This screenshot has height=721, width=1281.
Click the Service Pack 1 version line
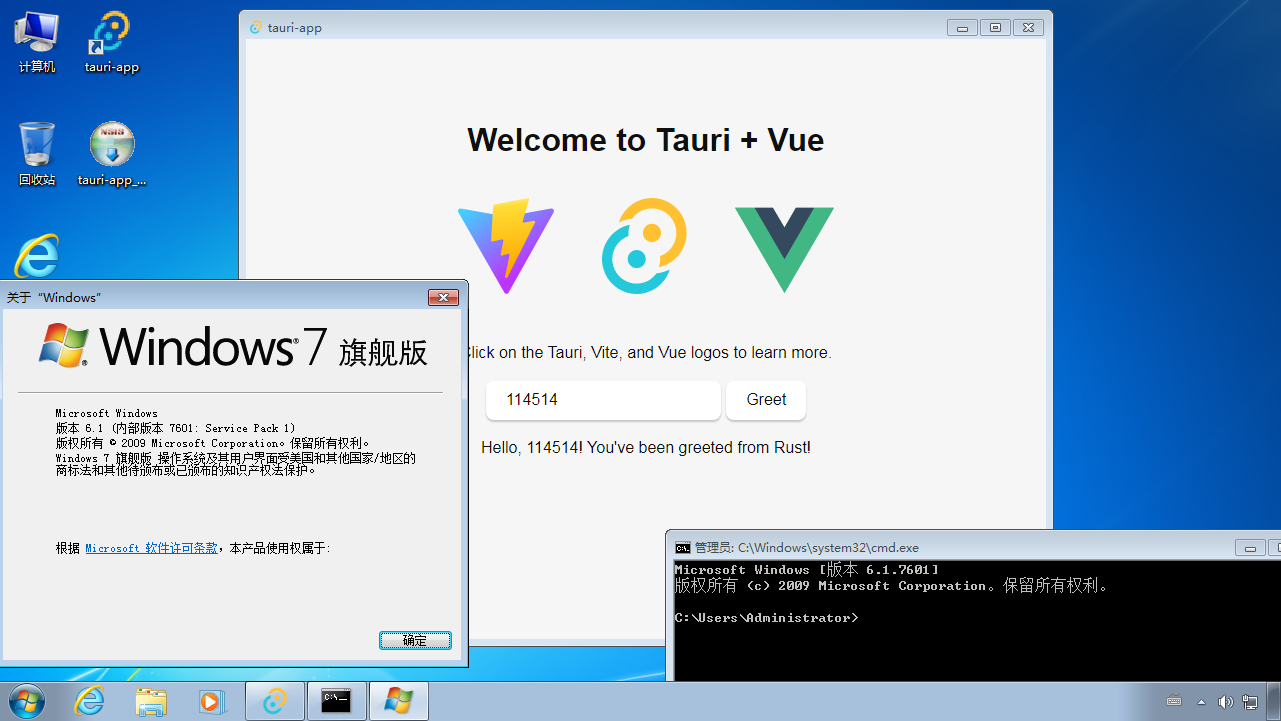(175, 428)
